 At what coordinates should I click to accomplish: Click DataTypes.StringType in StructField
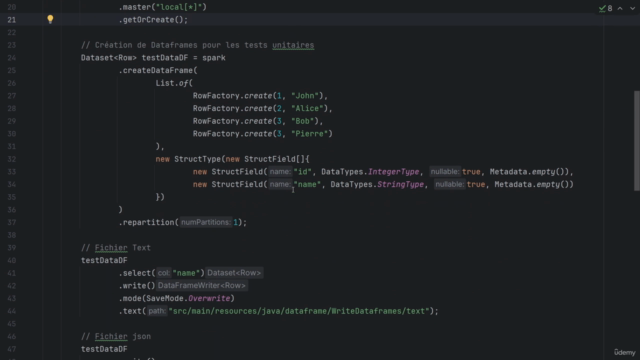tap(377, 184)
